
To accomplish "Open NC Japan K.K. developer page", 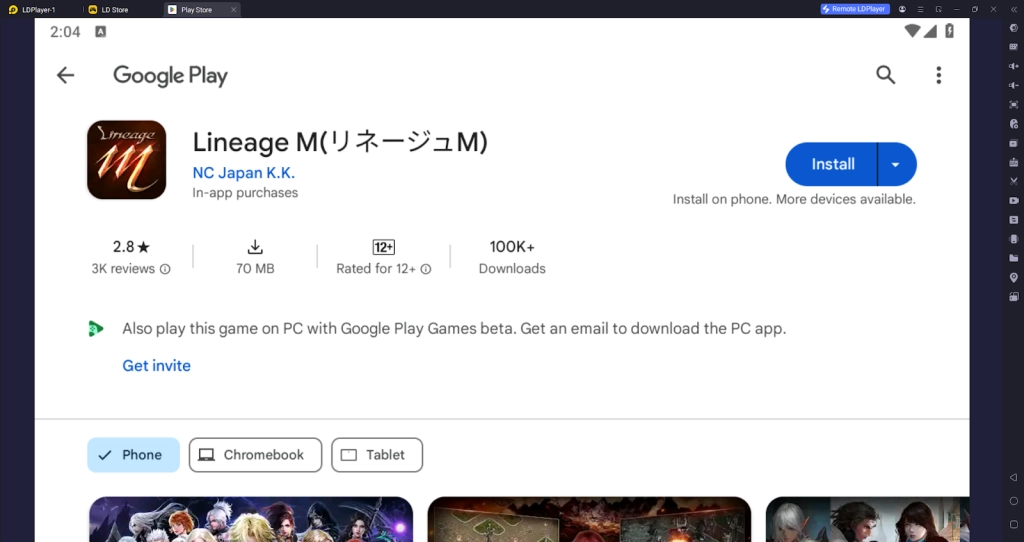I will tap(244, 173).
